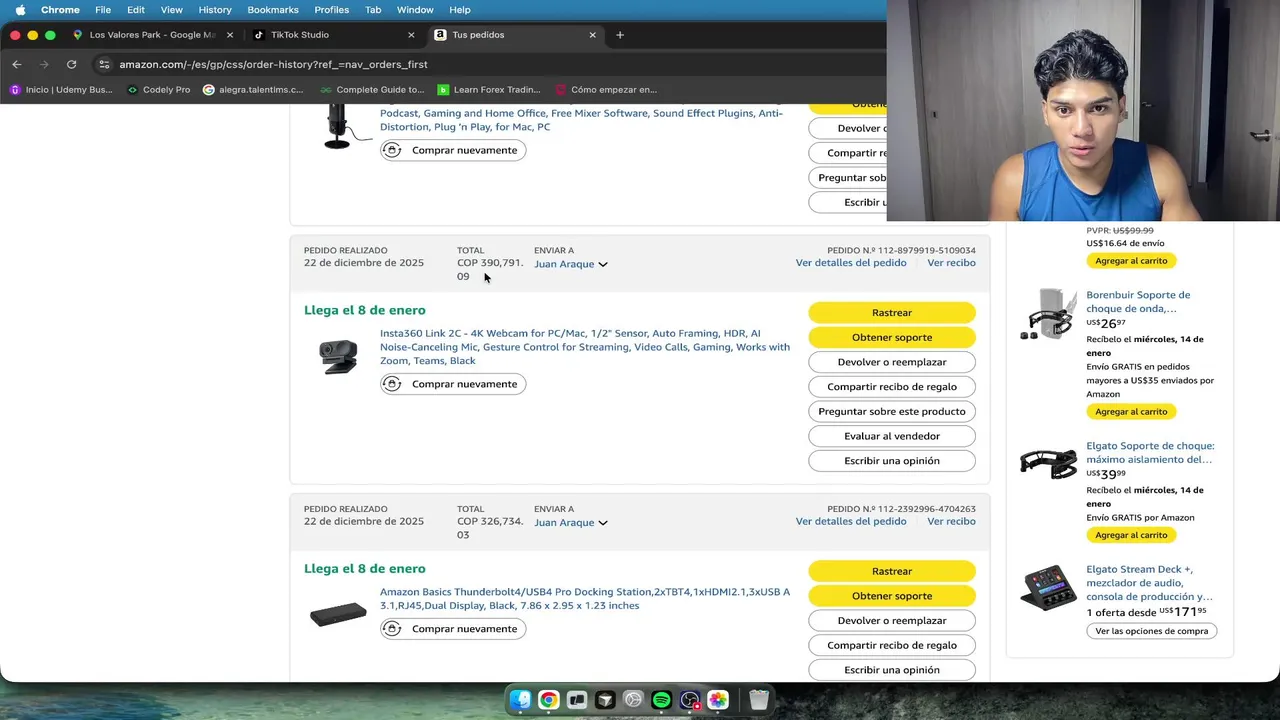Open Help menu

(x=460, y=10)
